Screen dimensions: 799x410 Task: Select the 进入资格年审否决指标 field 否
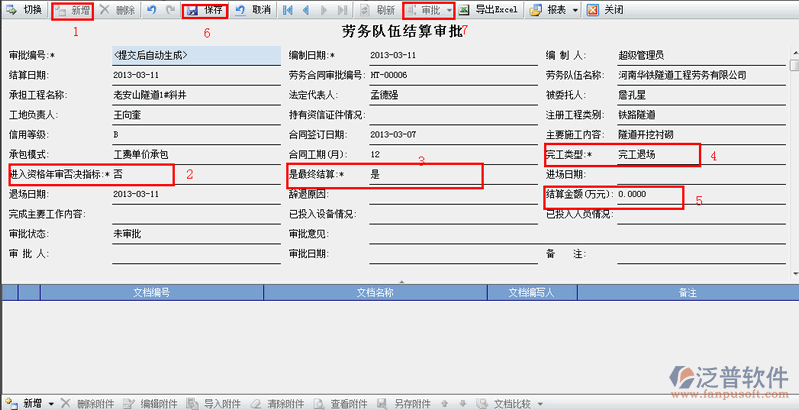click(196, 175)
